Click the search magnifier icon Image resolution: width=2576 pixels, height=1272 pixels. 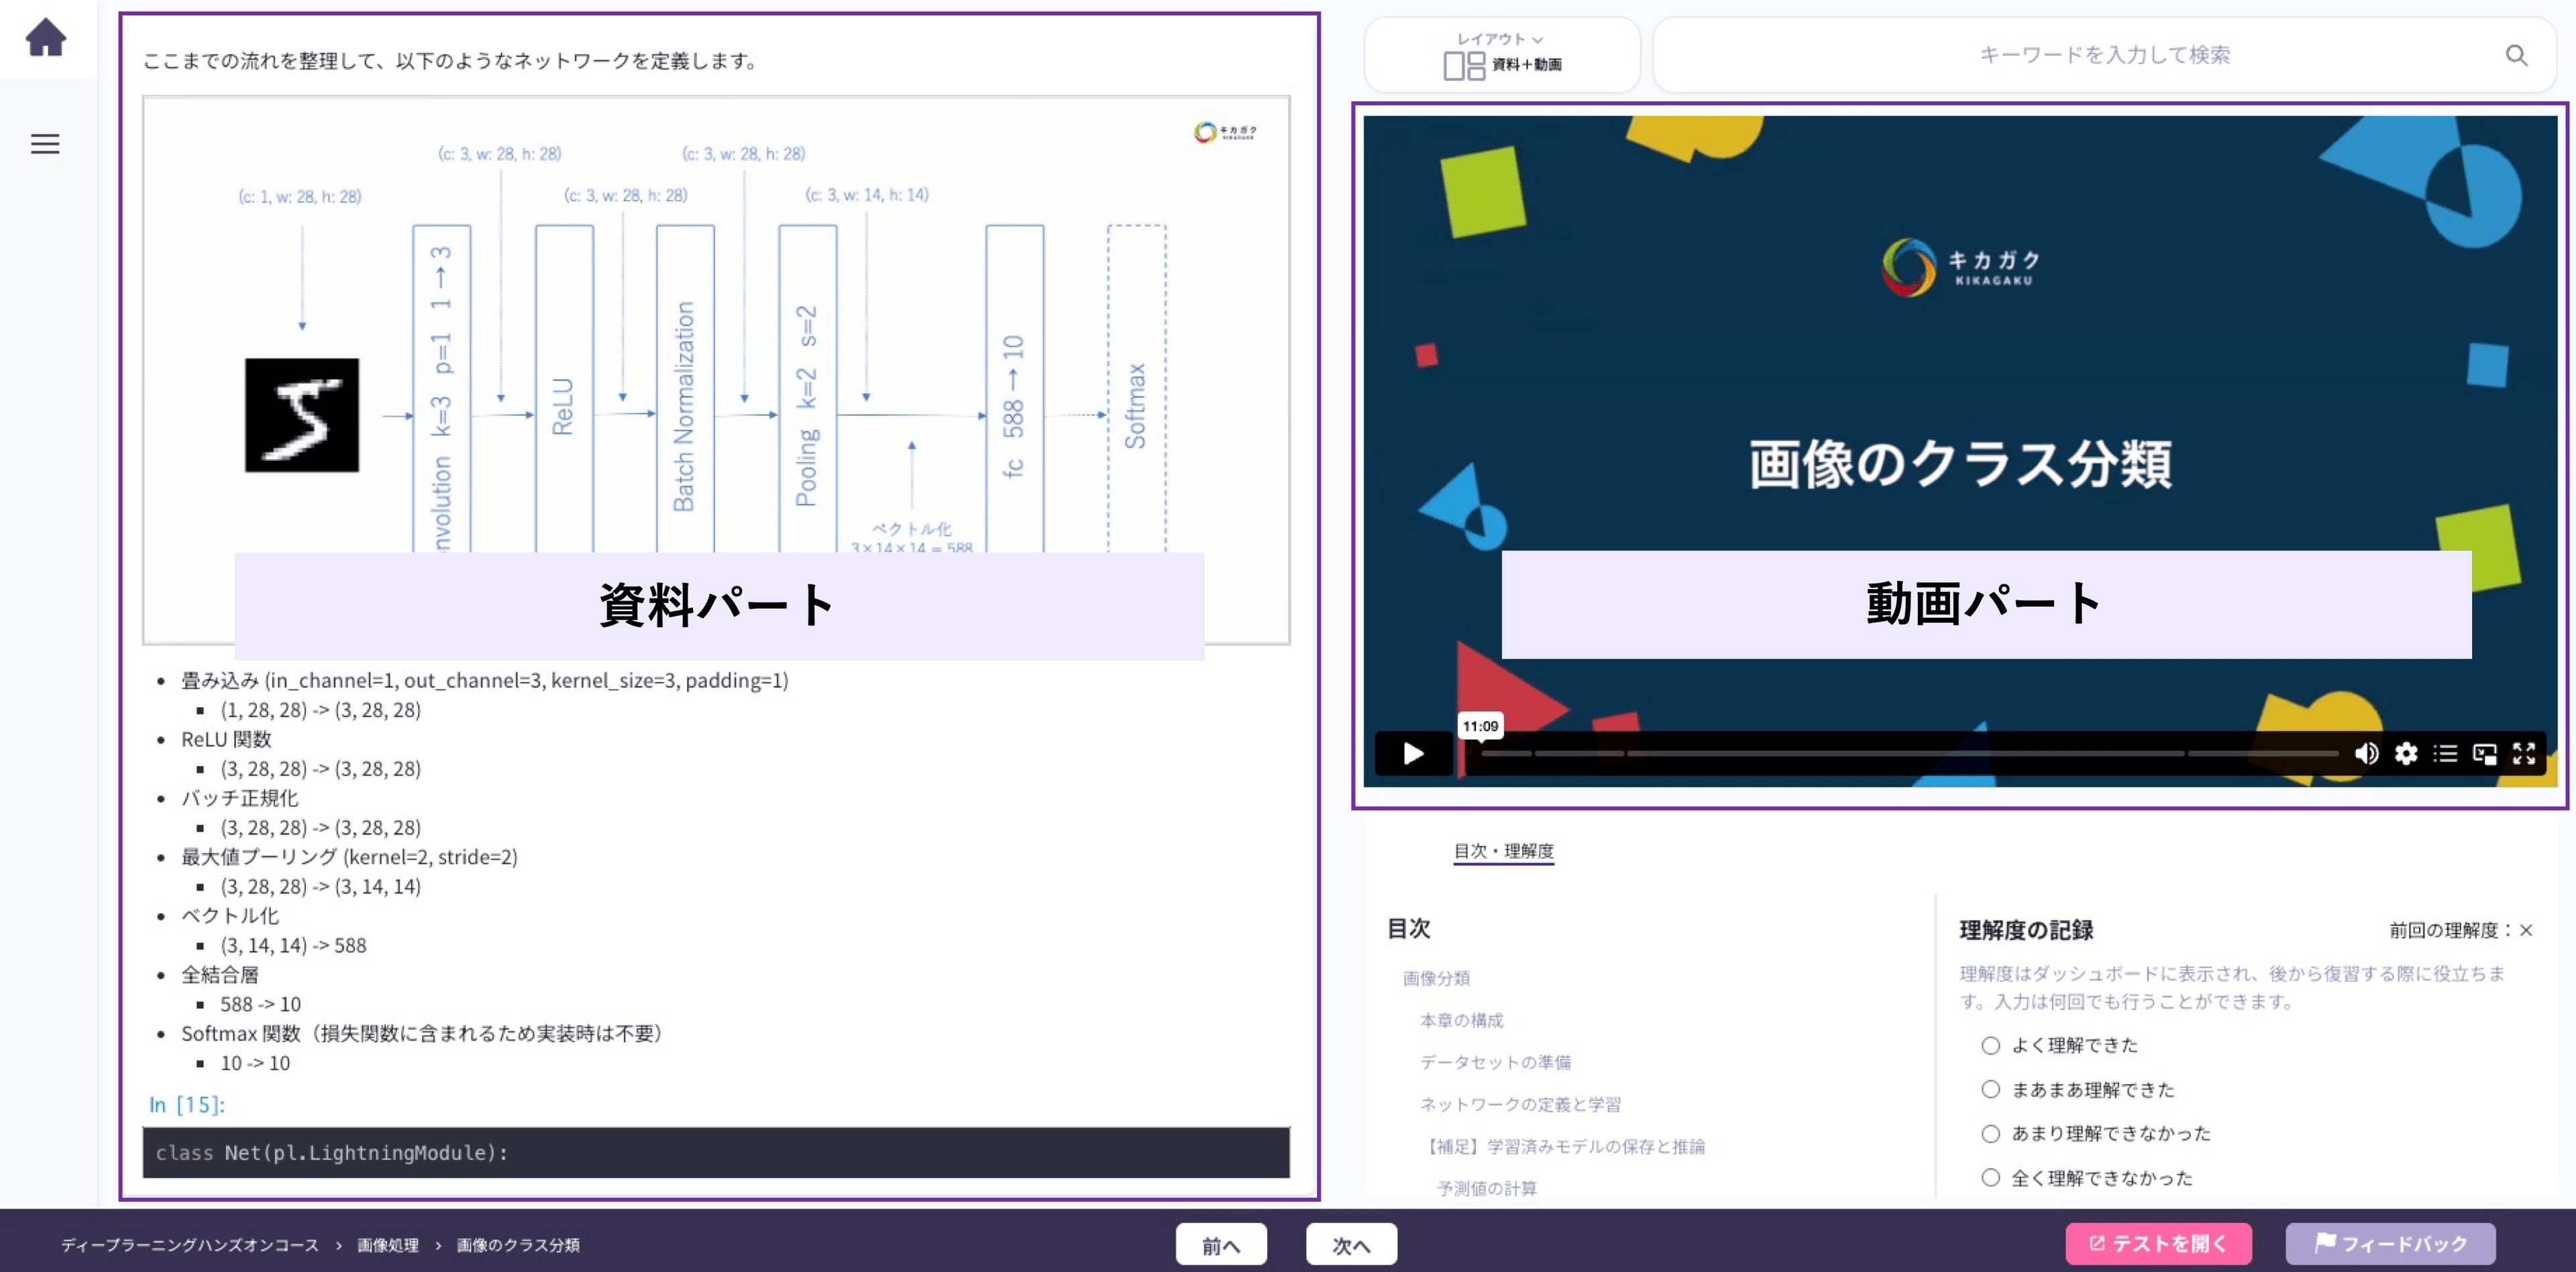(2516, 56)
